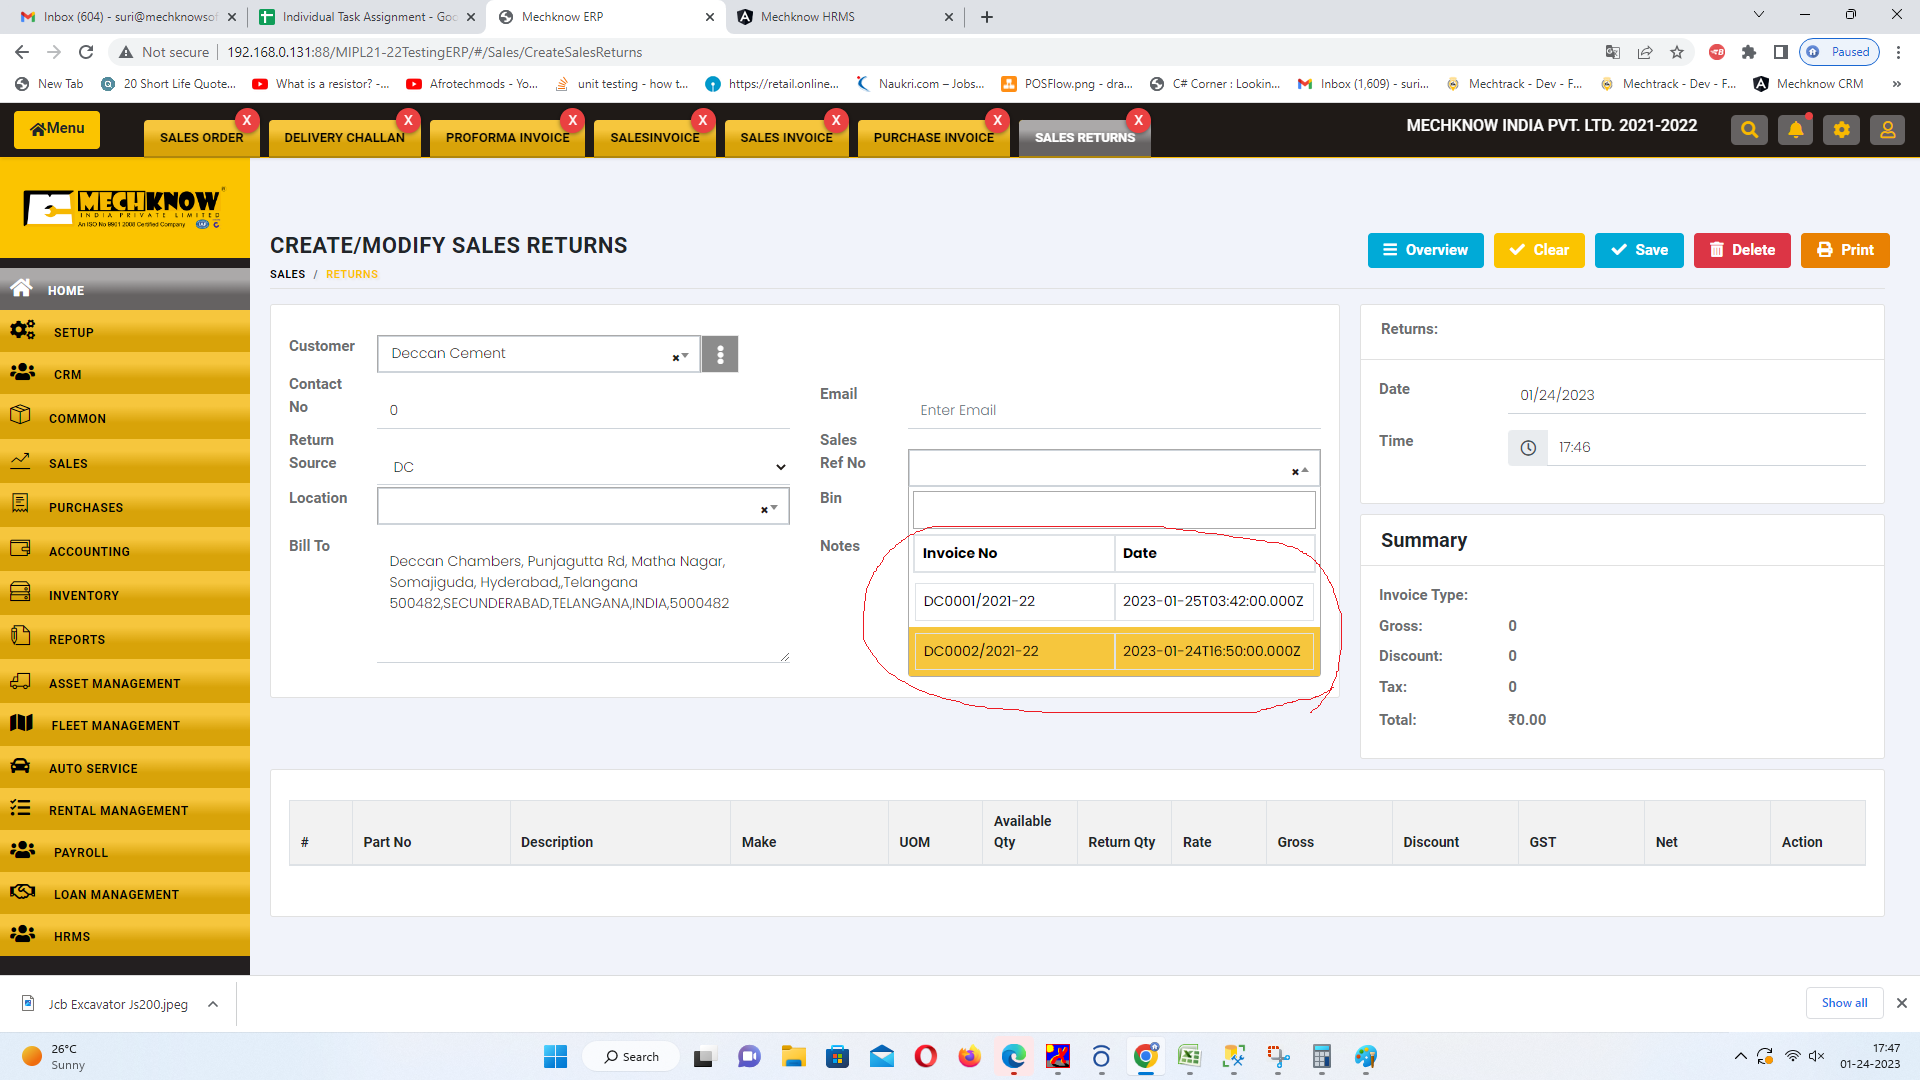Click the Save button
Screen dimensions: 1920x1080
click(1639, 250)
